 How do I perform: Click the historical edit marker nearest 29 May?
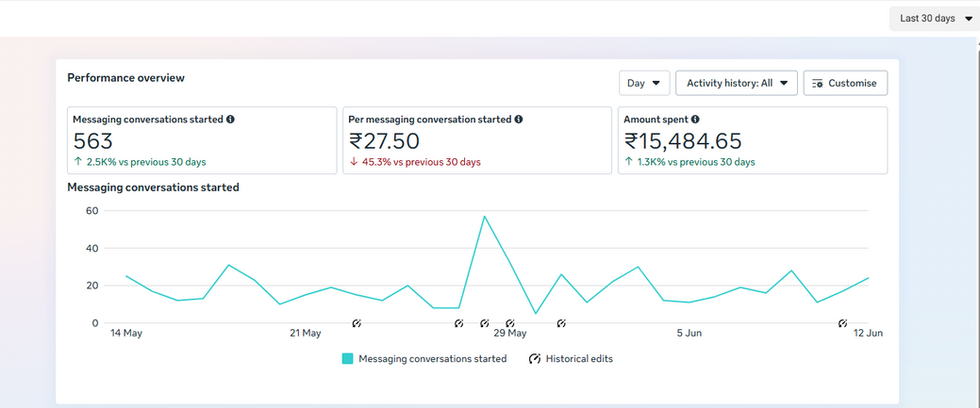(x=510, y=323)
